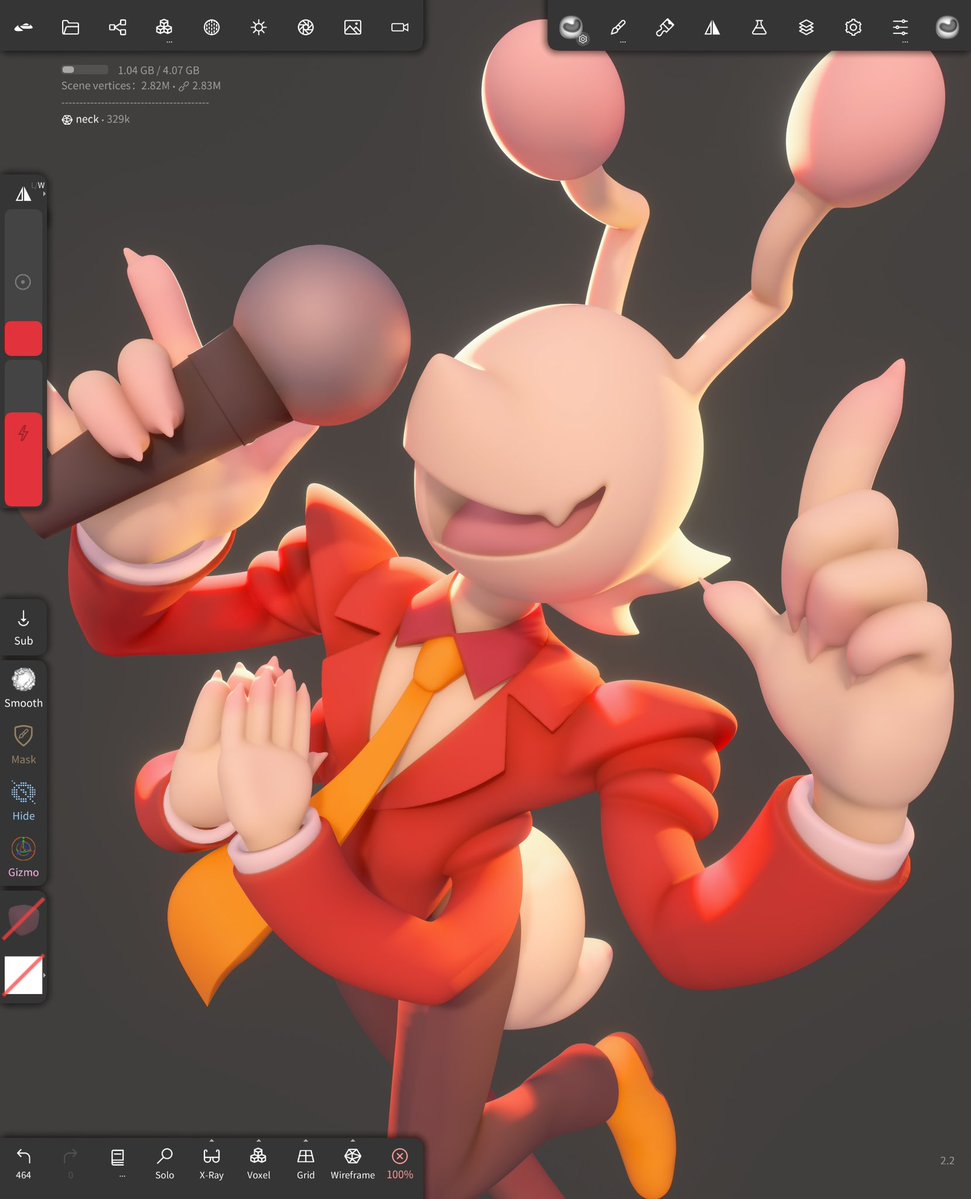
Task: Toggle Solo mode
Action: [164, 1163]
